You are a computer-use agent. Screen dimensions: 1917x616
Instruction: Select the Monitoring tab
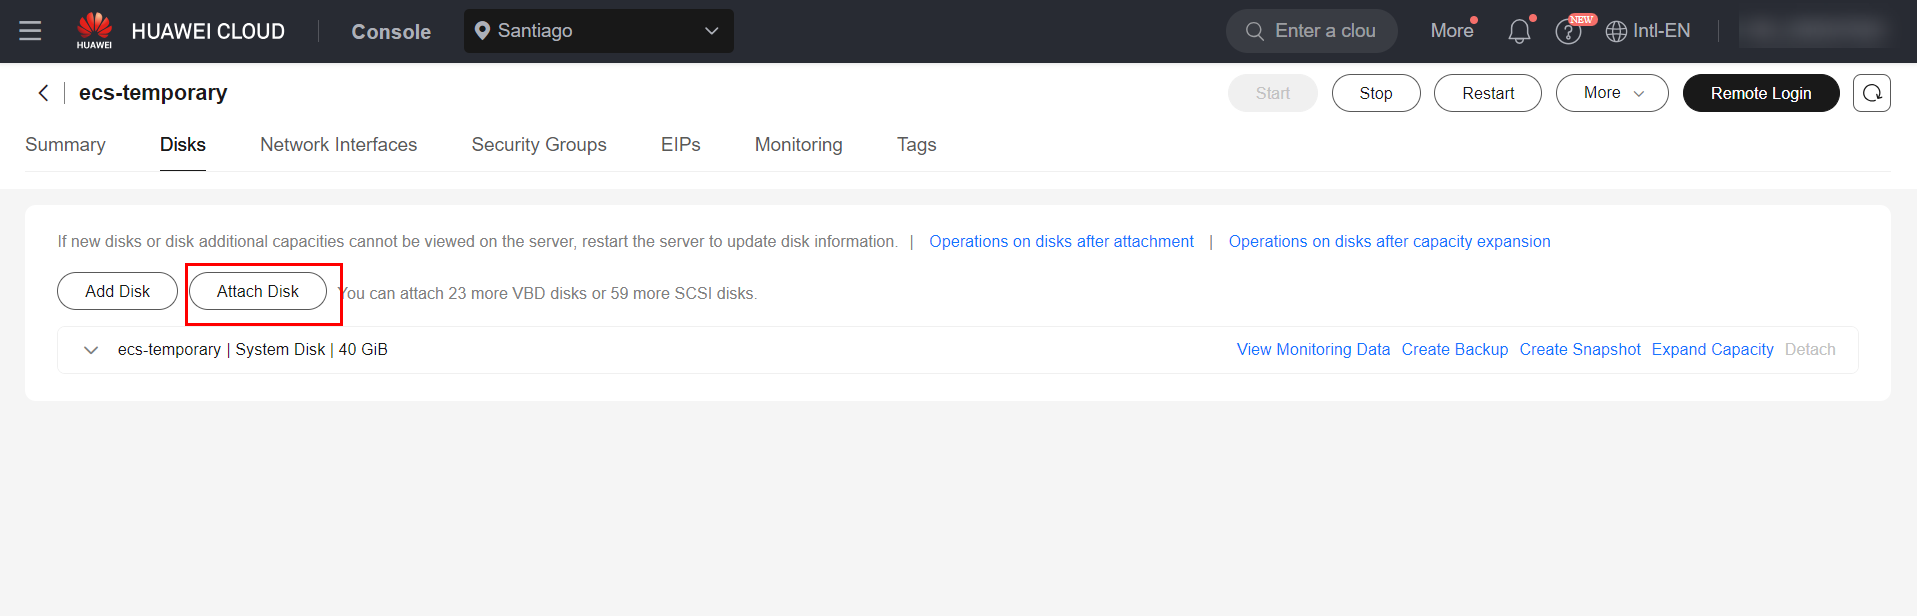(798, 145)
